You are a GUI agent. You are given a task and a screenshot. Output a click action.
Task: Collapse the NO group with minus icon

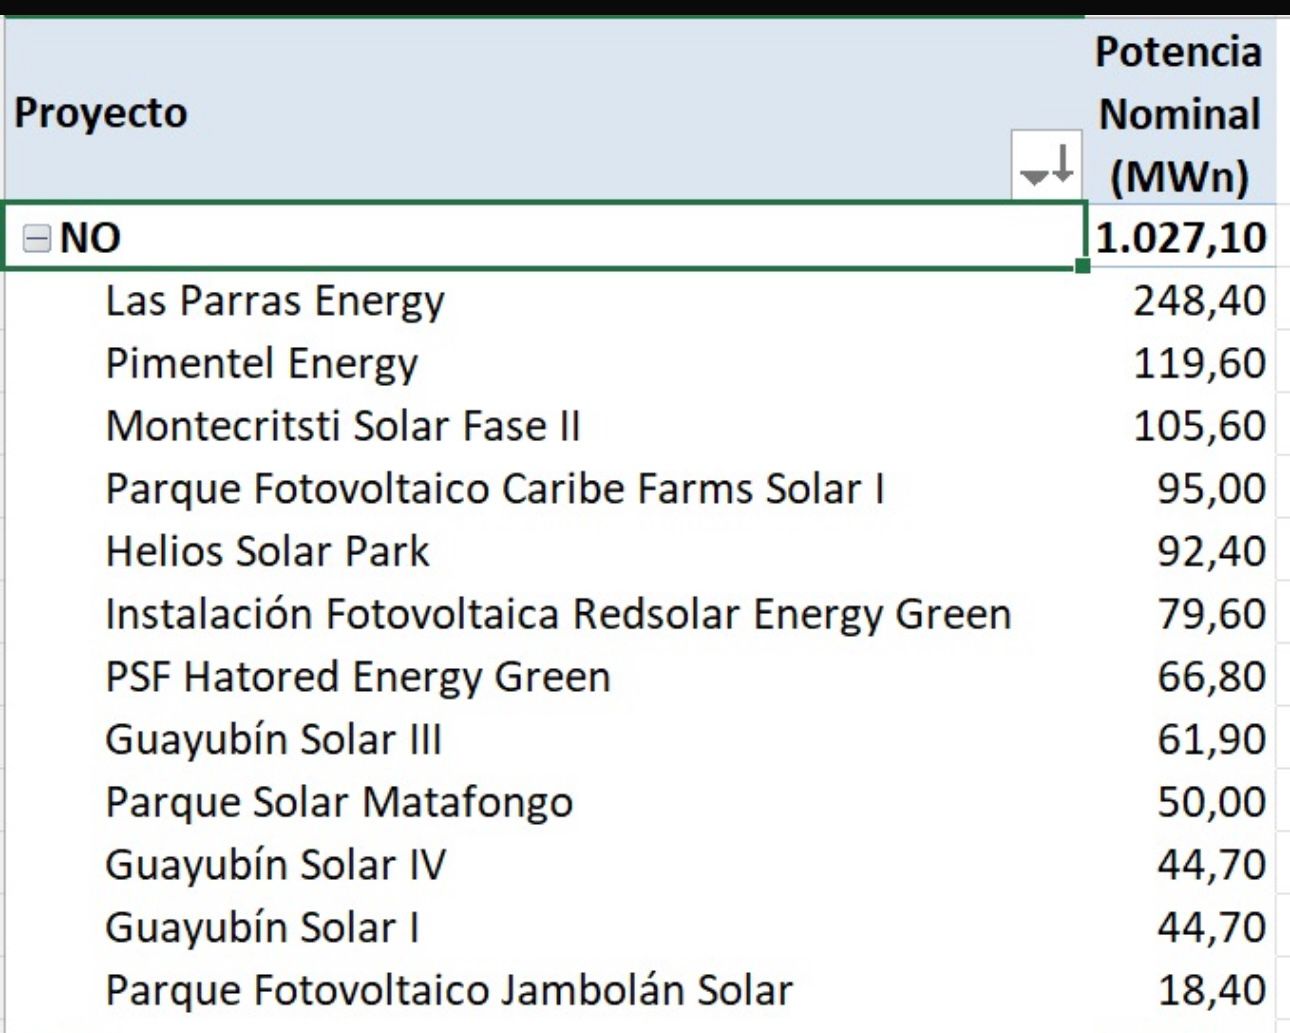[x=36, y=238]
